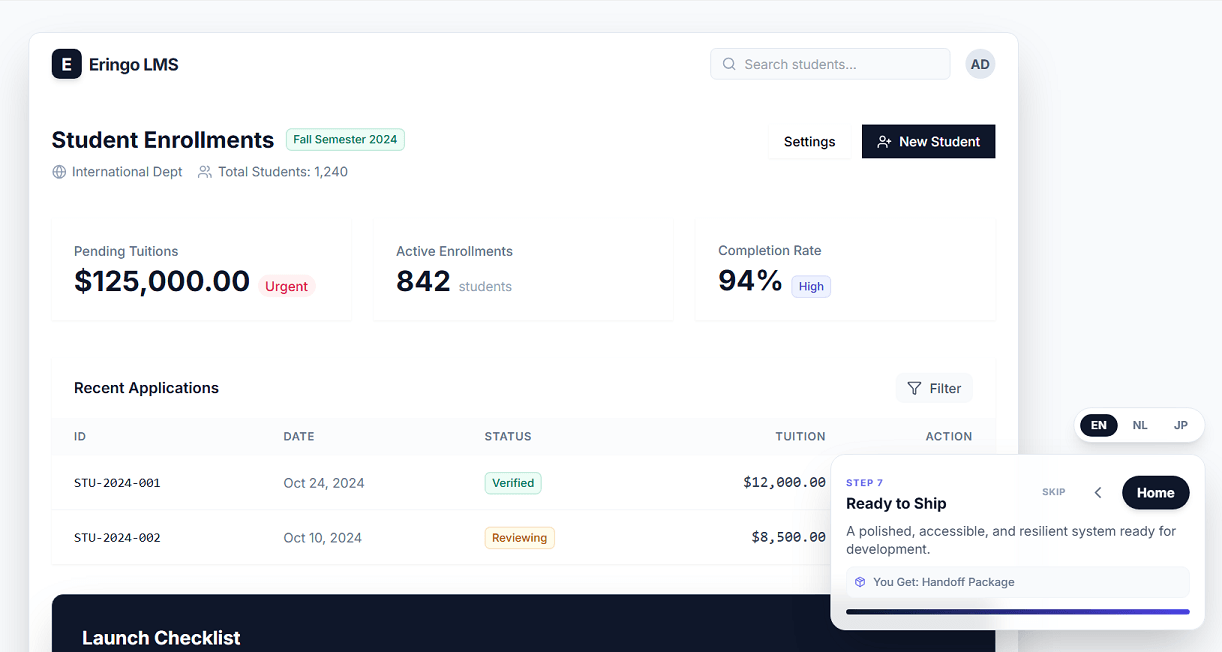Click the search magnifier icon
Viewport: 1222px width, 652px height.
click(x=729, y=64)
